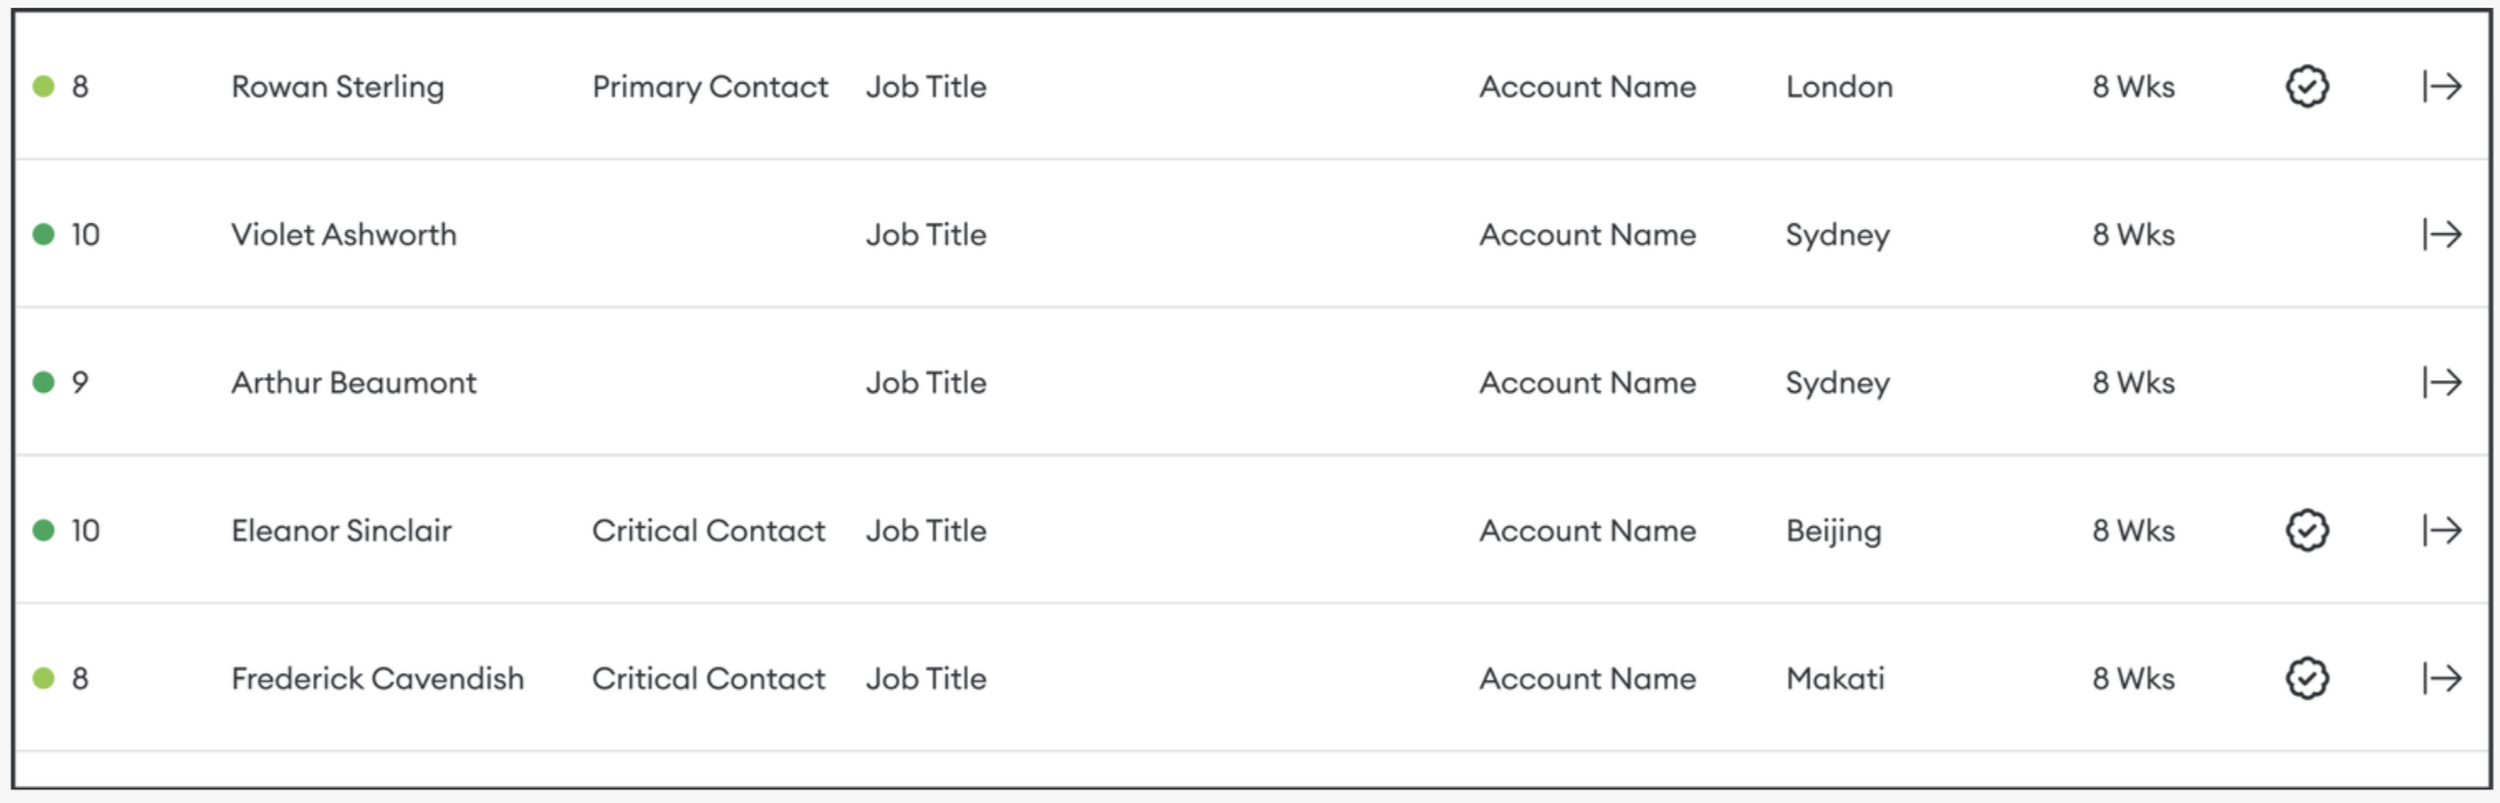
Task: Open Rowan Sterling row with arrow icon
Action: (x=2441, y=87)
